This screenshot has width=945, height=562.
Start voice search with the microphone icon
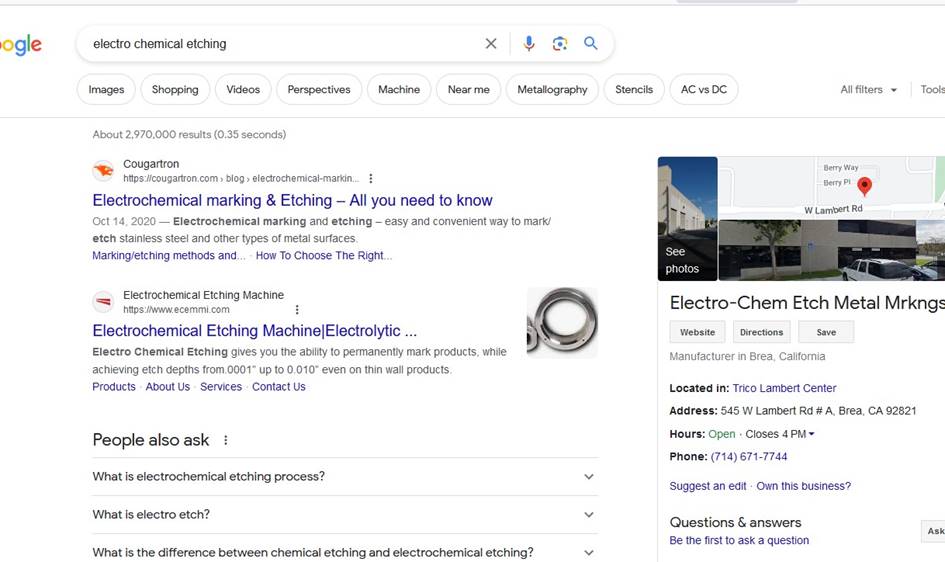(x=529, y=43)
